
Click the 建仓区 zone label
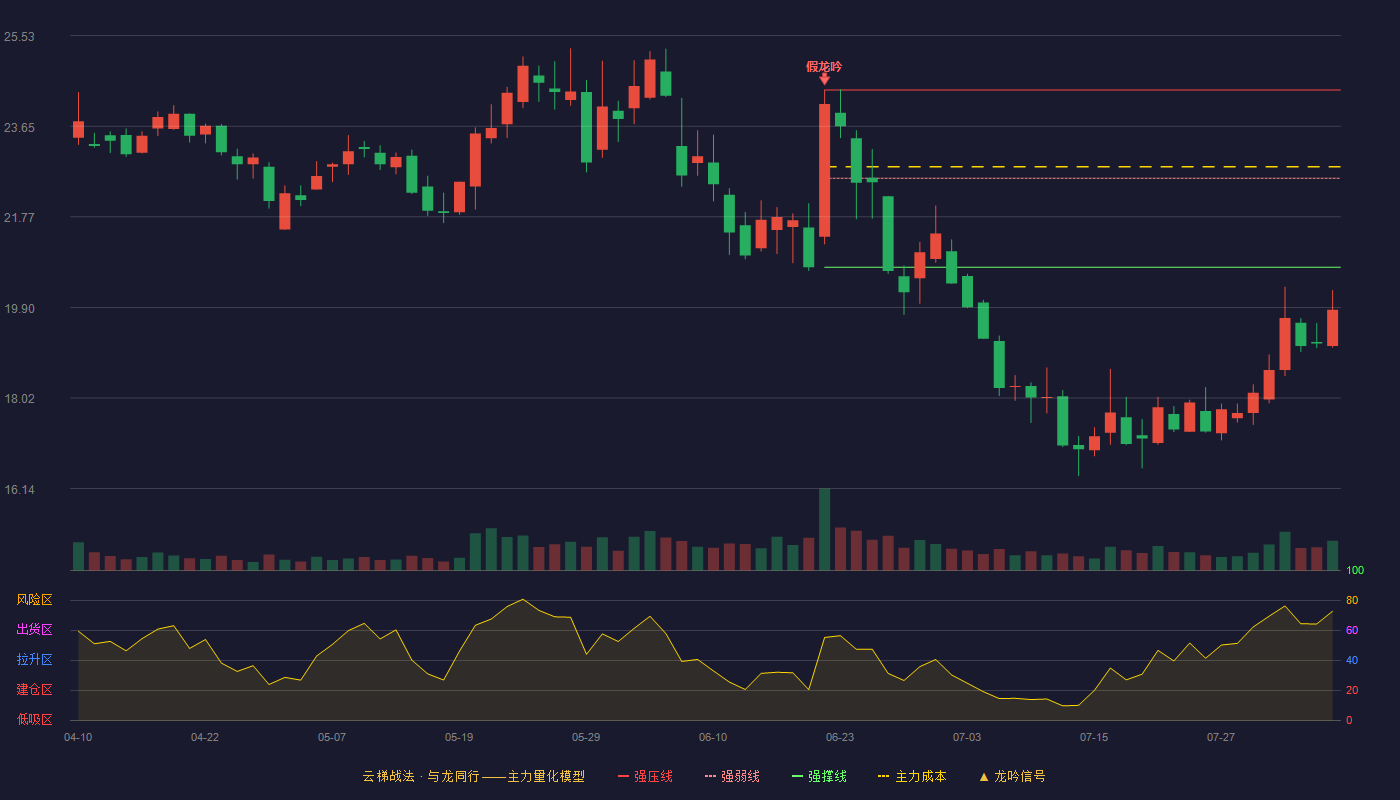point(34,690)
